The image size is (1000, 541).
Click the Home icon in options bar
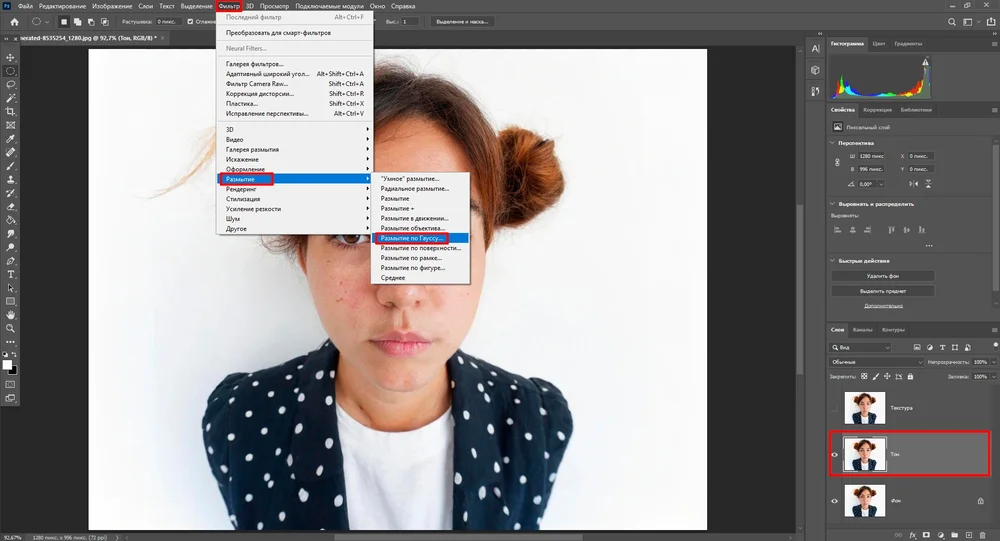point(14,22)
